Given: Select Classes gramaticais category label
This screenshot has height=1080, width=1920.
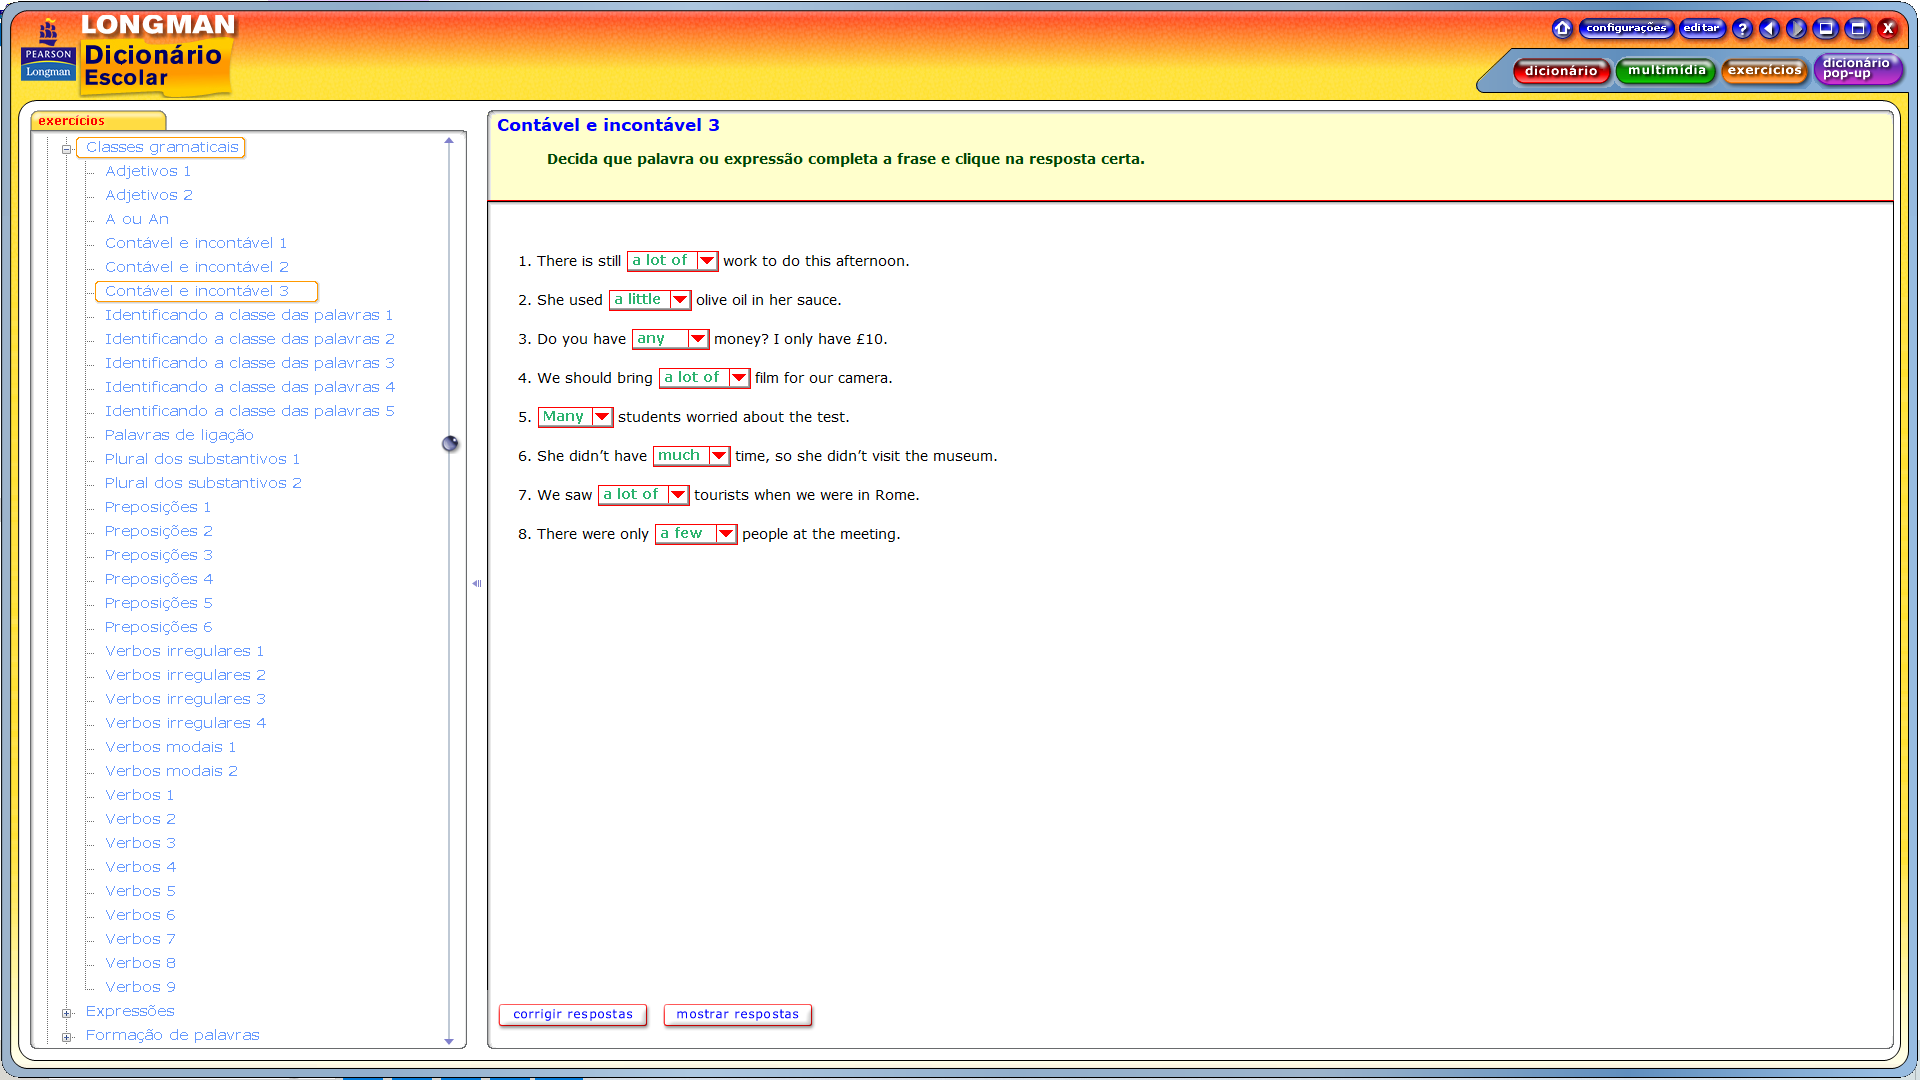Looking at the screenshot, I should click(162, 147).
